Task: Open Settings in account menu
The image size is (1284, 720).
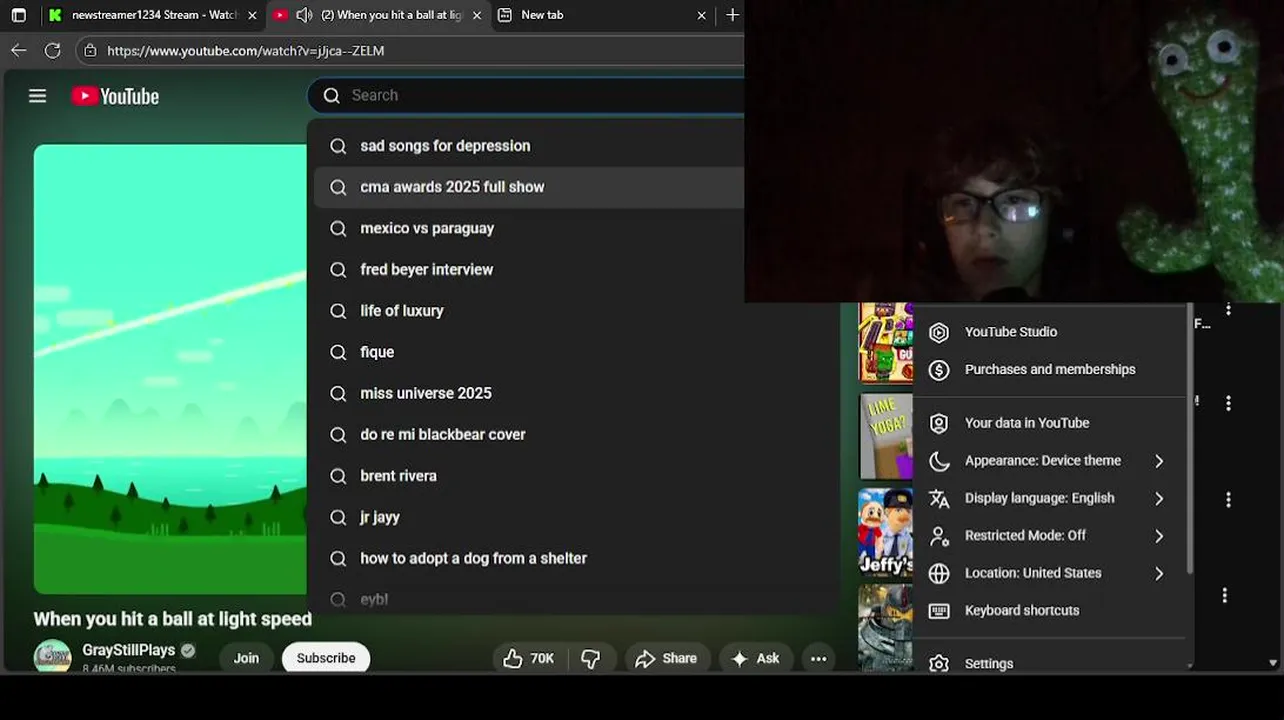Action: point(1050,662)
